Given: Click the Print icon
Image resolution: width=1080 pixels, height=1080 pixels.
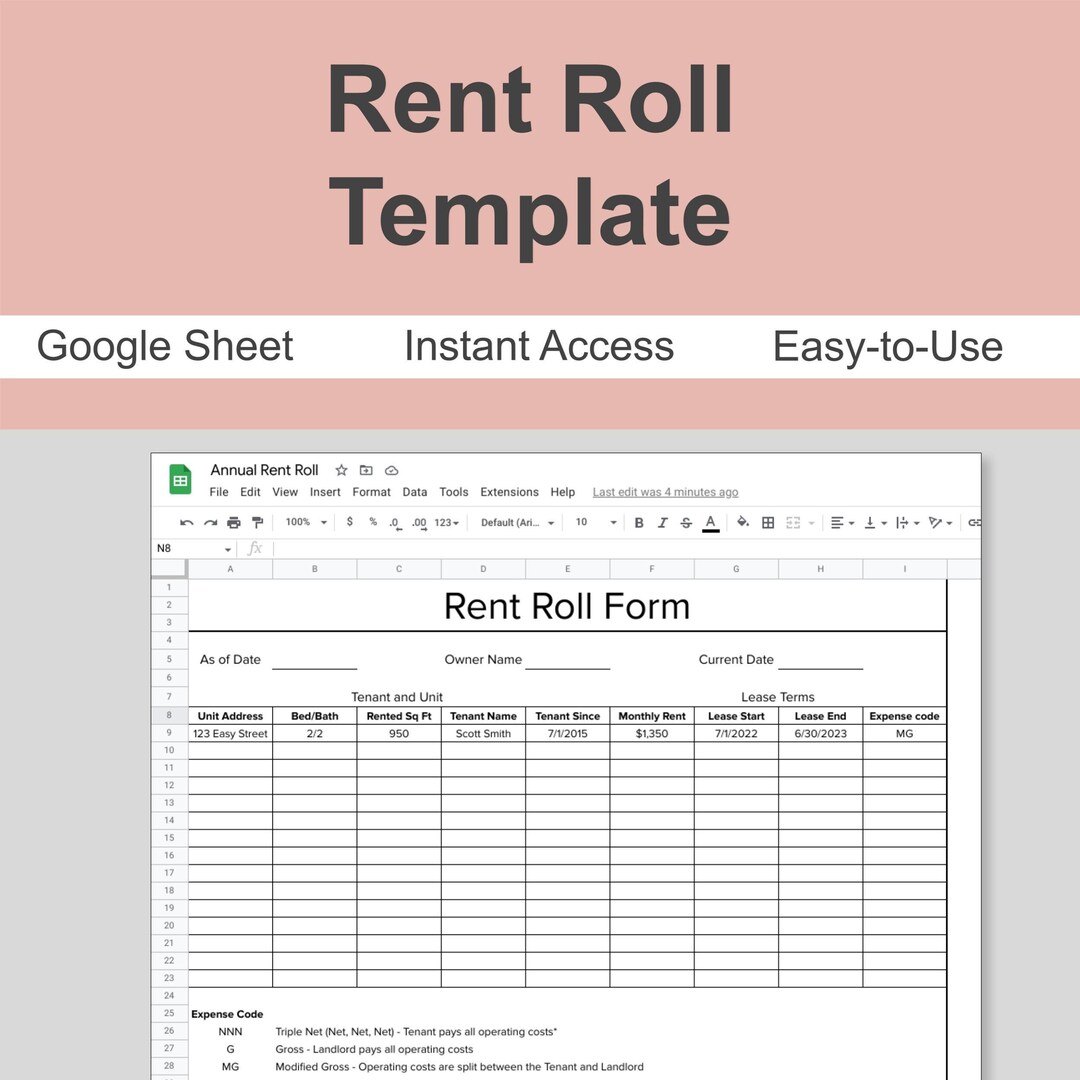Looking at the screenshot, I should pos(233,522).
